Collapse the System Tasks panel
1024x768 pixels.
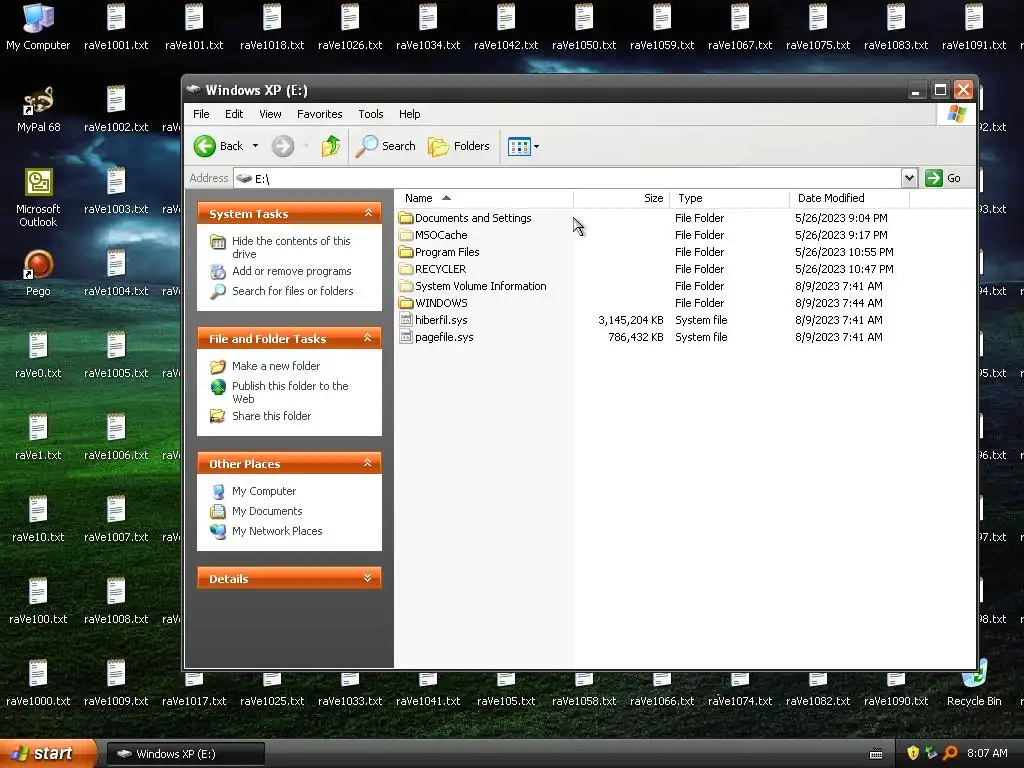(368, 213)
